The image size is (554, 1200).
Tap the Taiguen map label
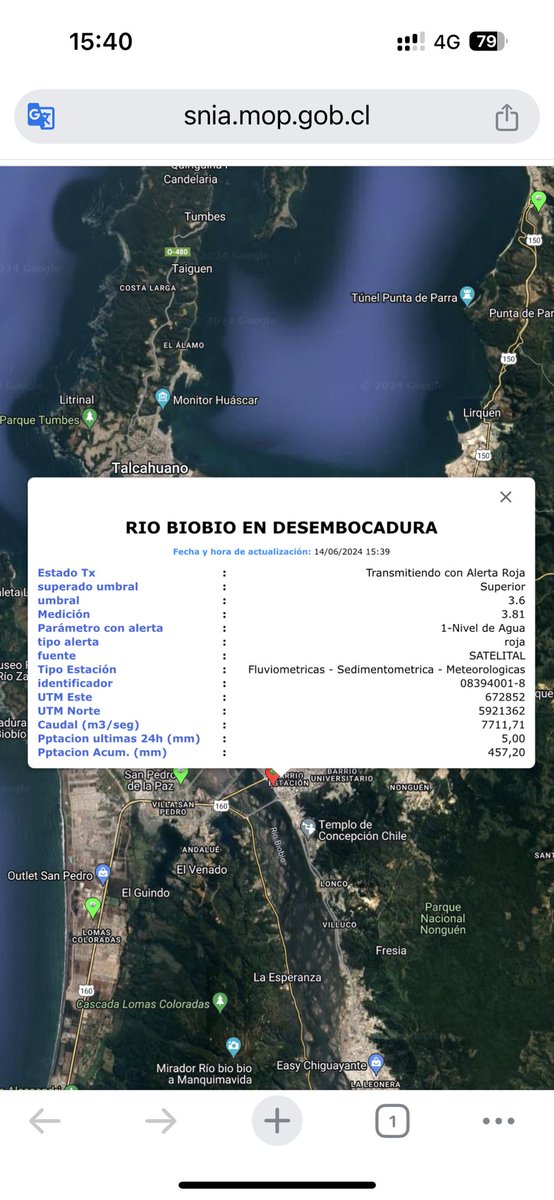click(193, 268)
